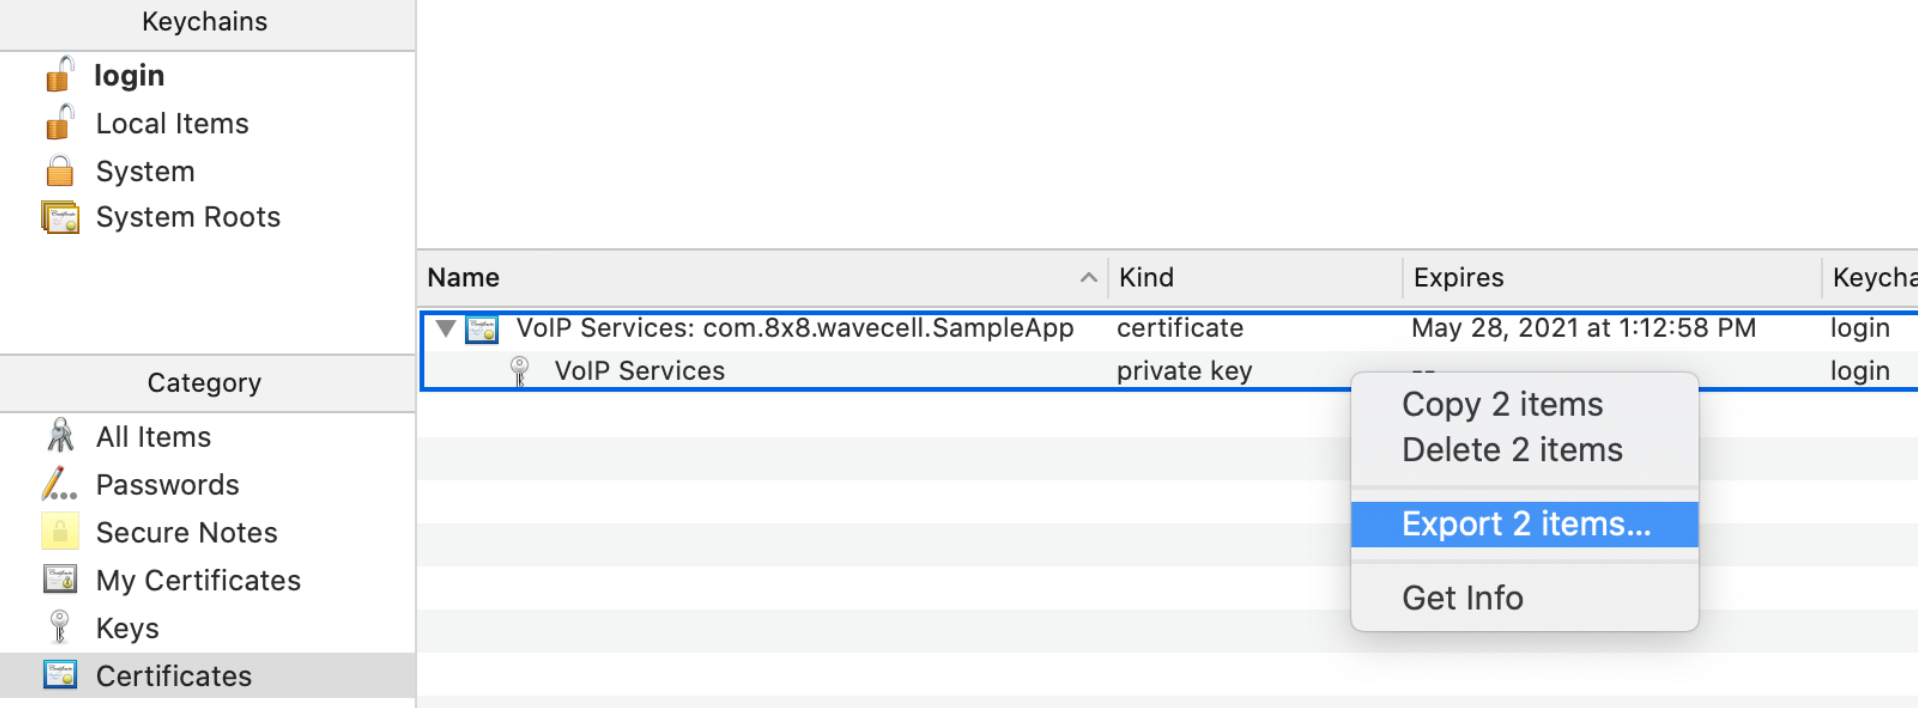
Task: Click the 'login' keychain cell in the private key row
Action: [1860, 371]
